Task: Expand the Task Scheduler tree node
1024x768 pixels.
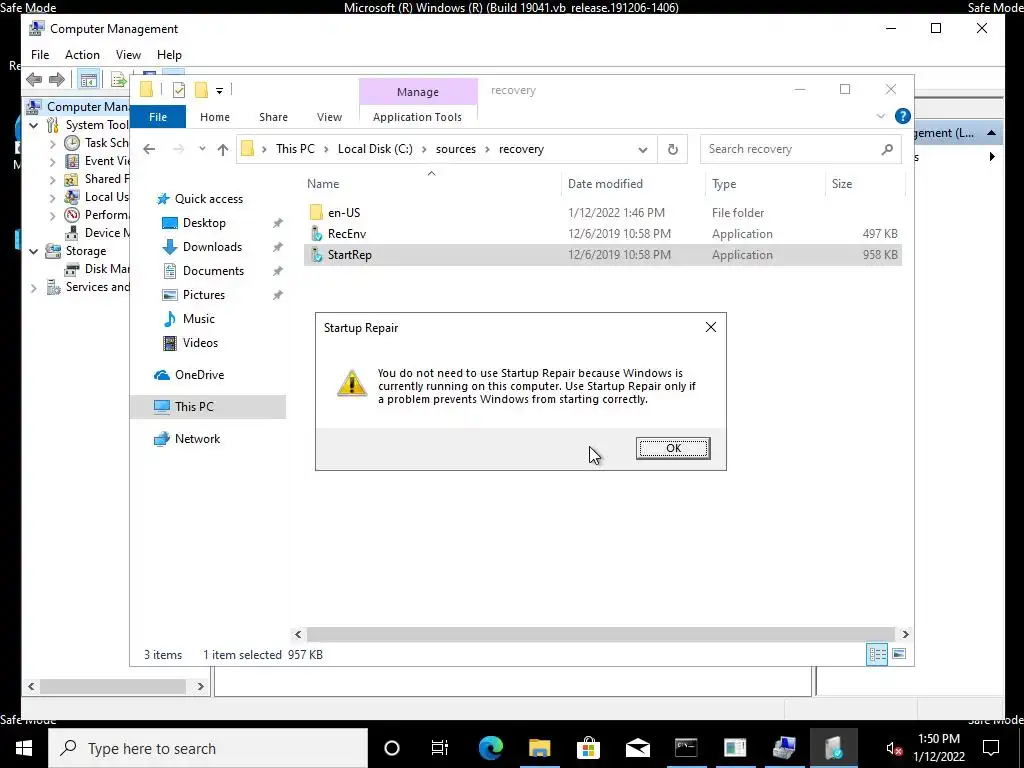Action: [x=53, y=143]
